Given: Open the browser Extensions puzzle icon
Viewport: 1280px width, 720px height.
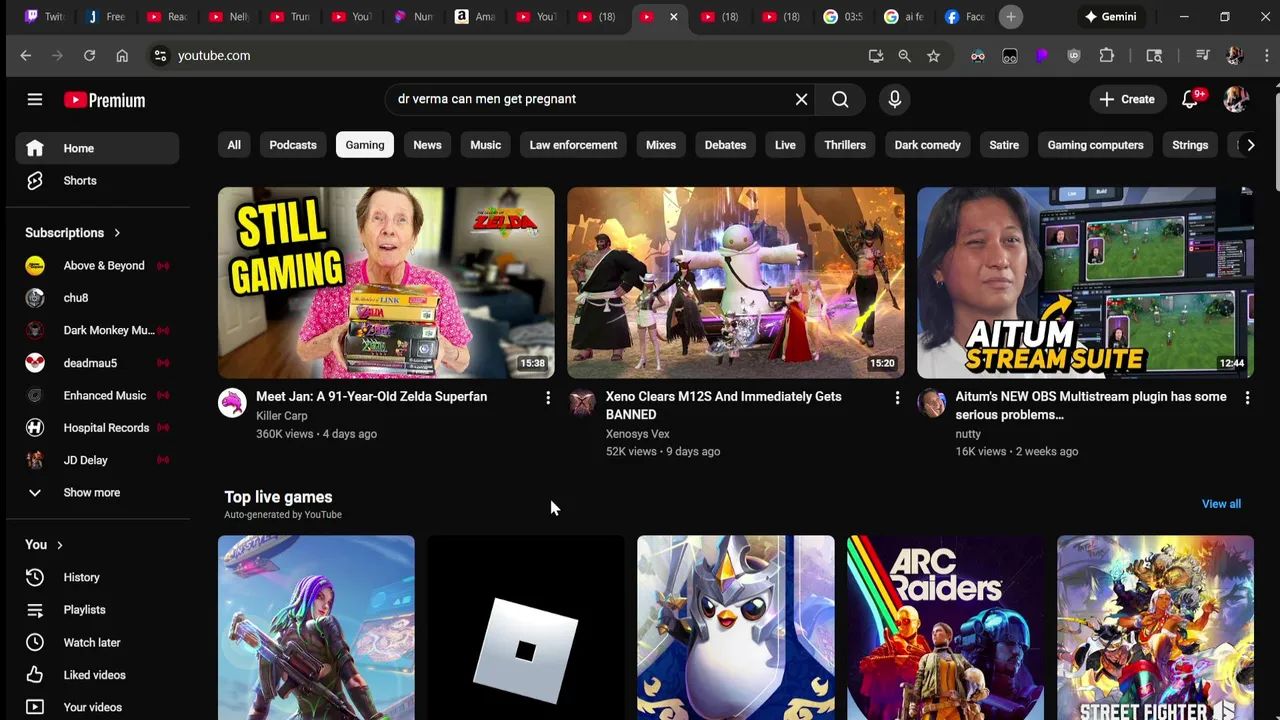Looking at the screenshot, I should 1106,56.
